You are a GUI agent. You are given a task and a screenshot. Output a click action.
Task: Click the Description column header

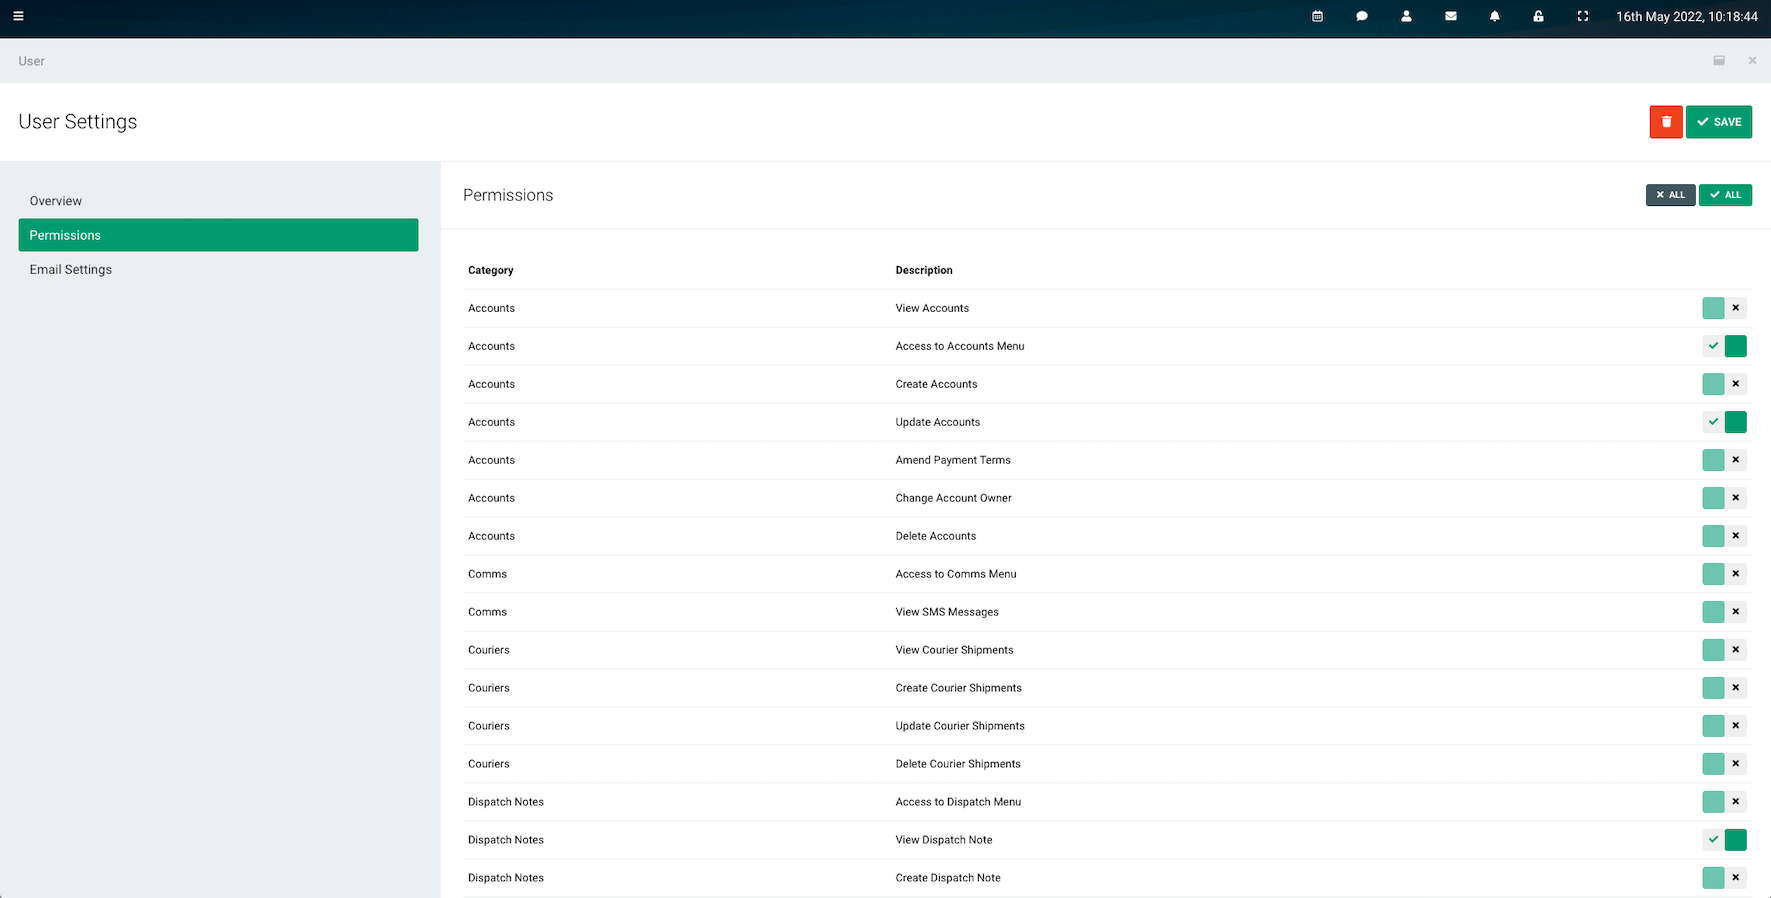pyautogui.click(x=924, y=270)
